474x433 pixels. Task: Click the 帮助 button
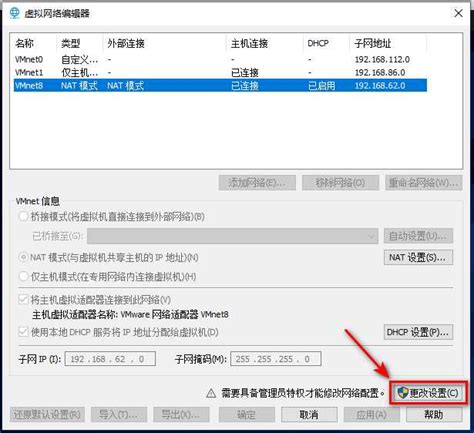[x=434, y=415]
